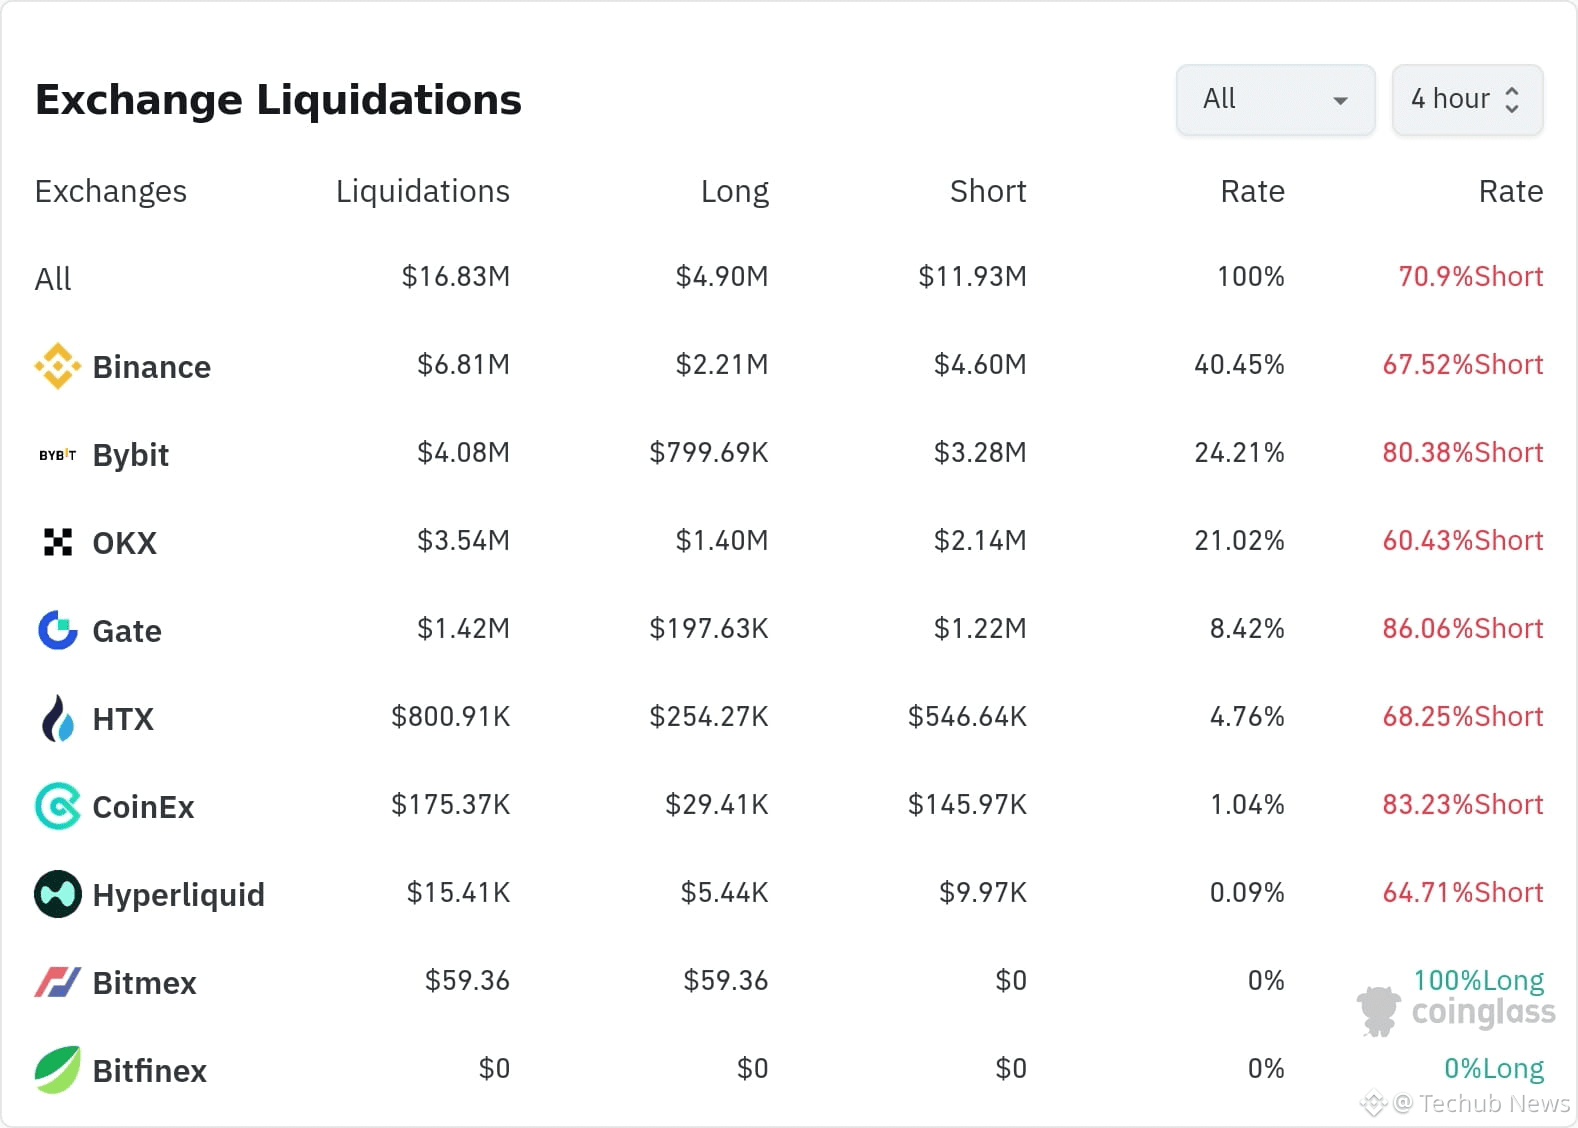Click the Hyperliquid logo icon

pos(57,894)
